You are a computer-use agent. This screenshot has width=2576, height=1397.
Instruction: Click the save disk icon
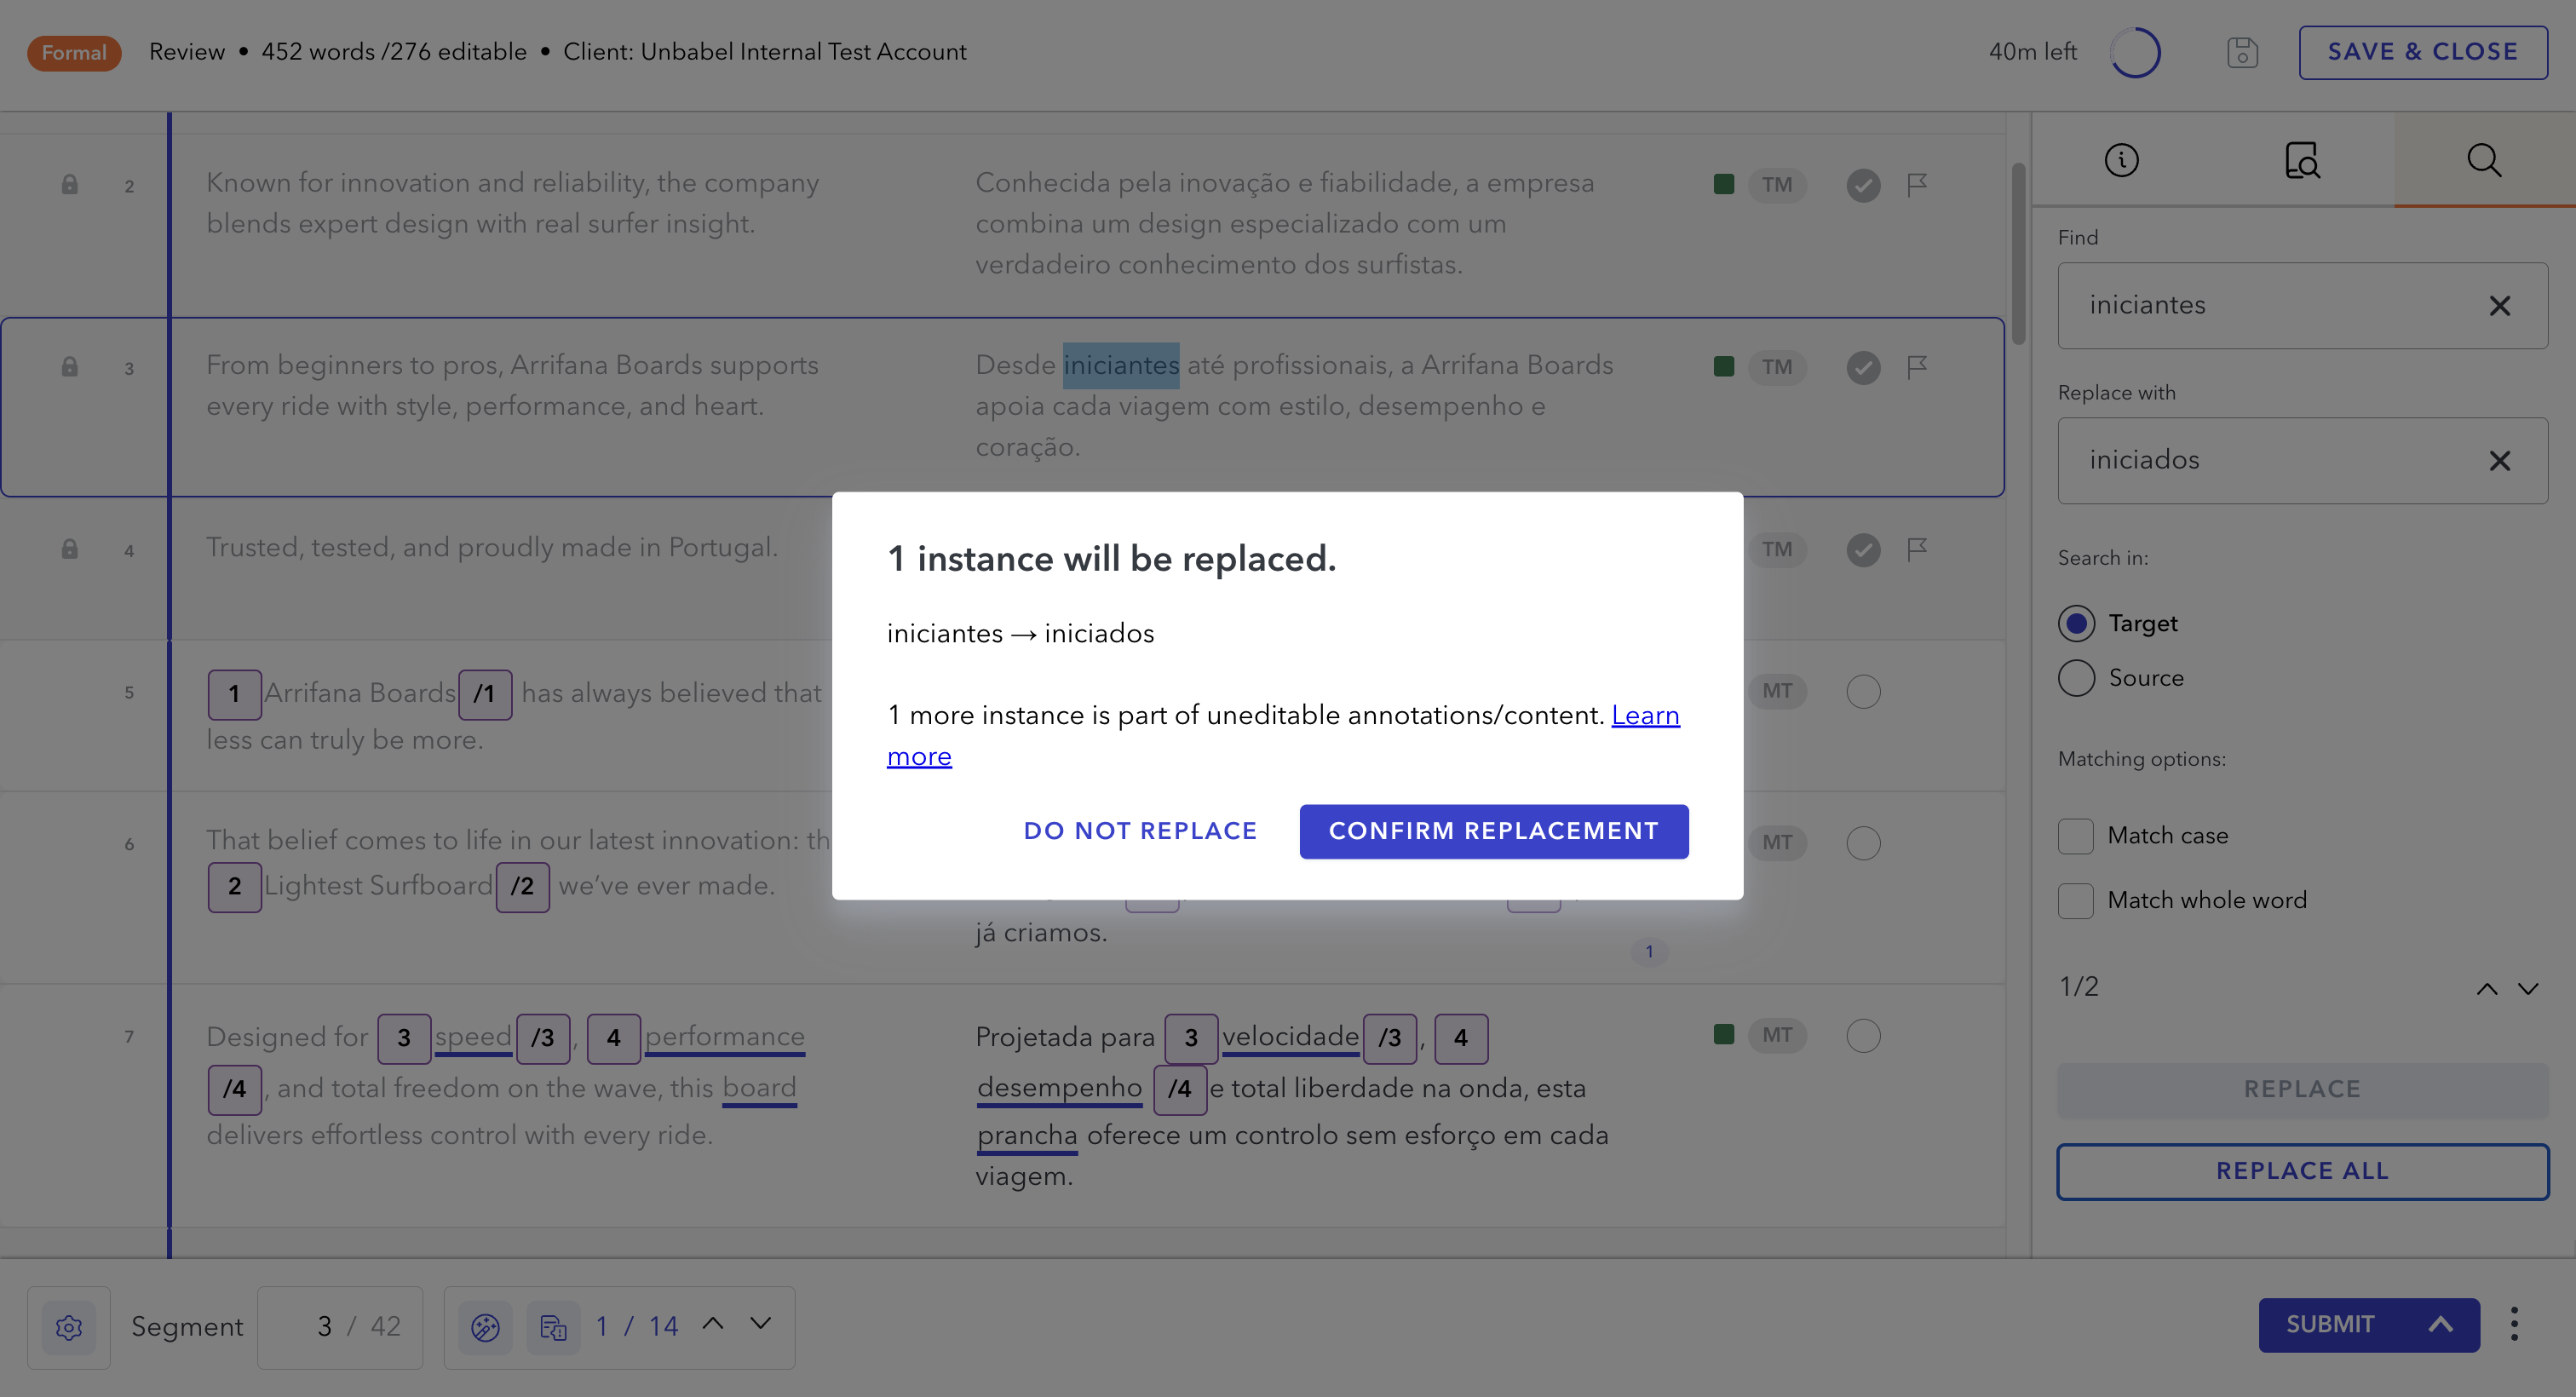coord(2242,52)
